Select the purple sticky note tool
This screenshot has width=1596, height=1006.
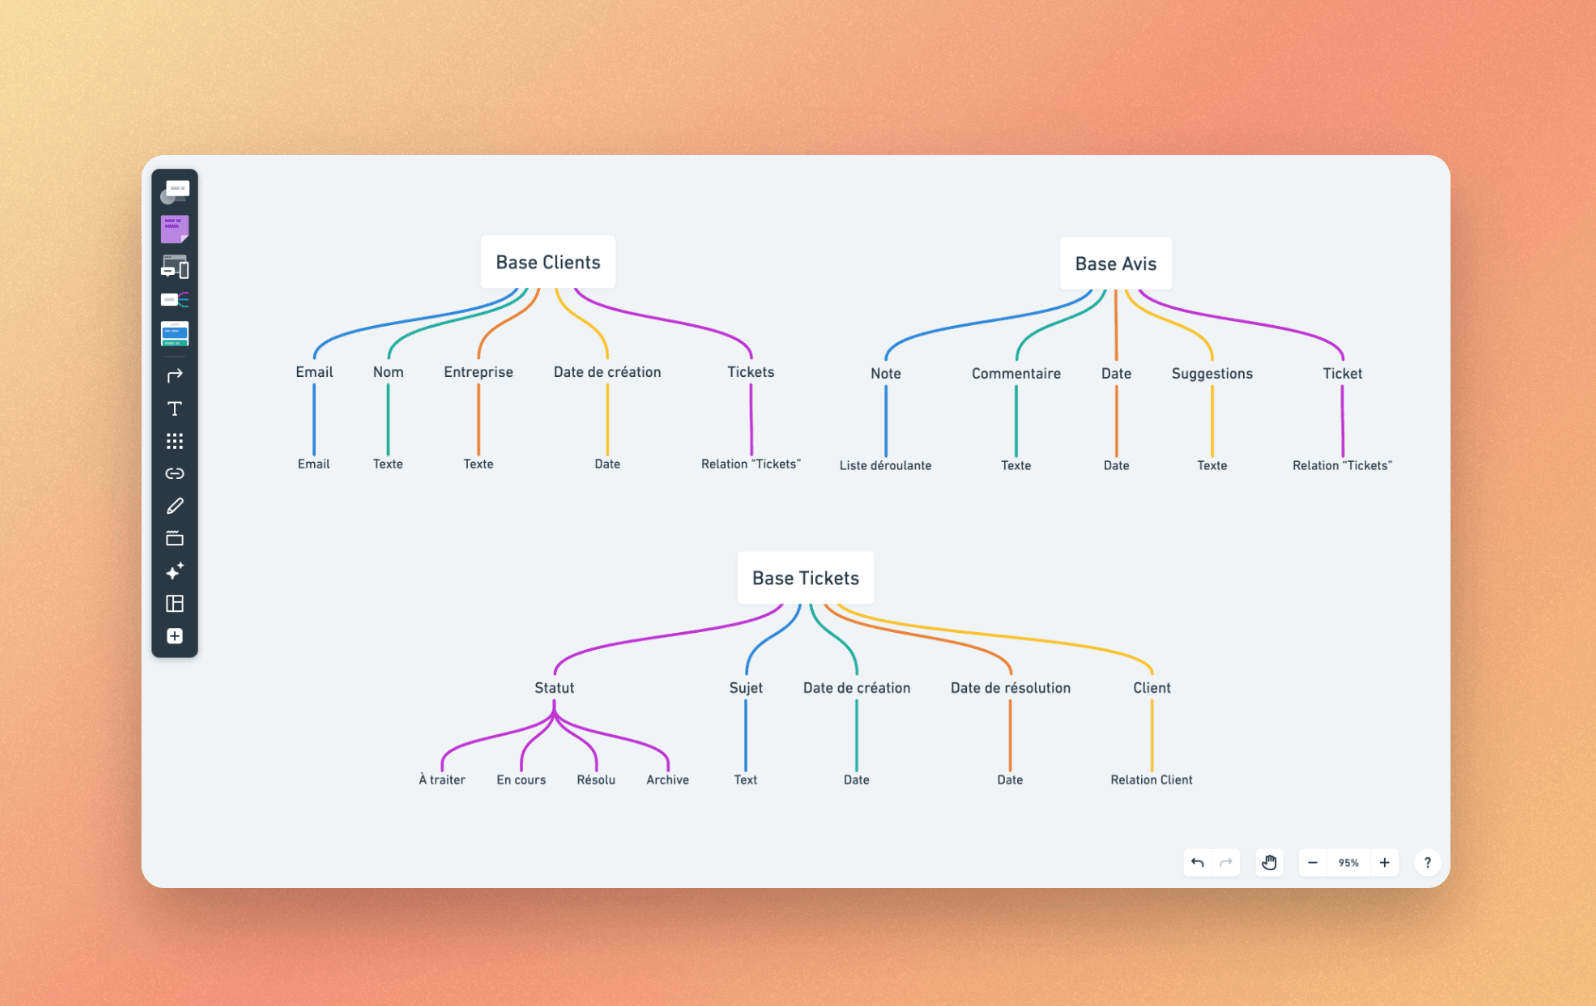pos(174,229)
